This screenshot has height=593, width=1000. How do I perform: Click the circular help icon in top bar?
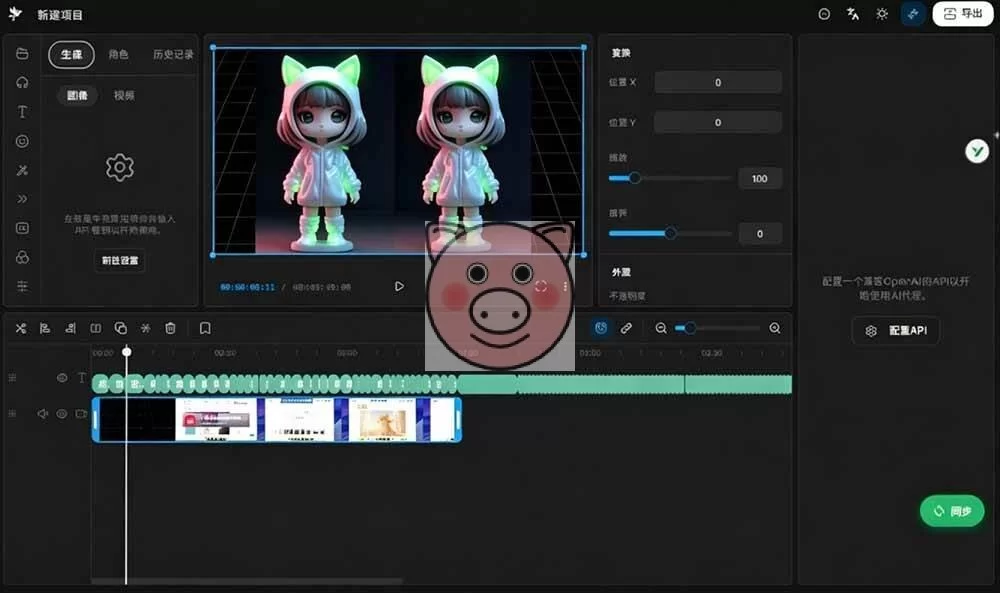[x=824, y=14]
